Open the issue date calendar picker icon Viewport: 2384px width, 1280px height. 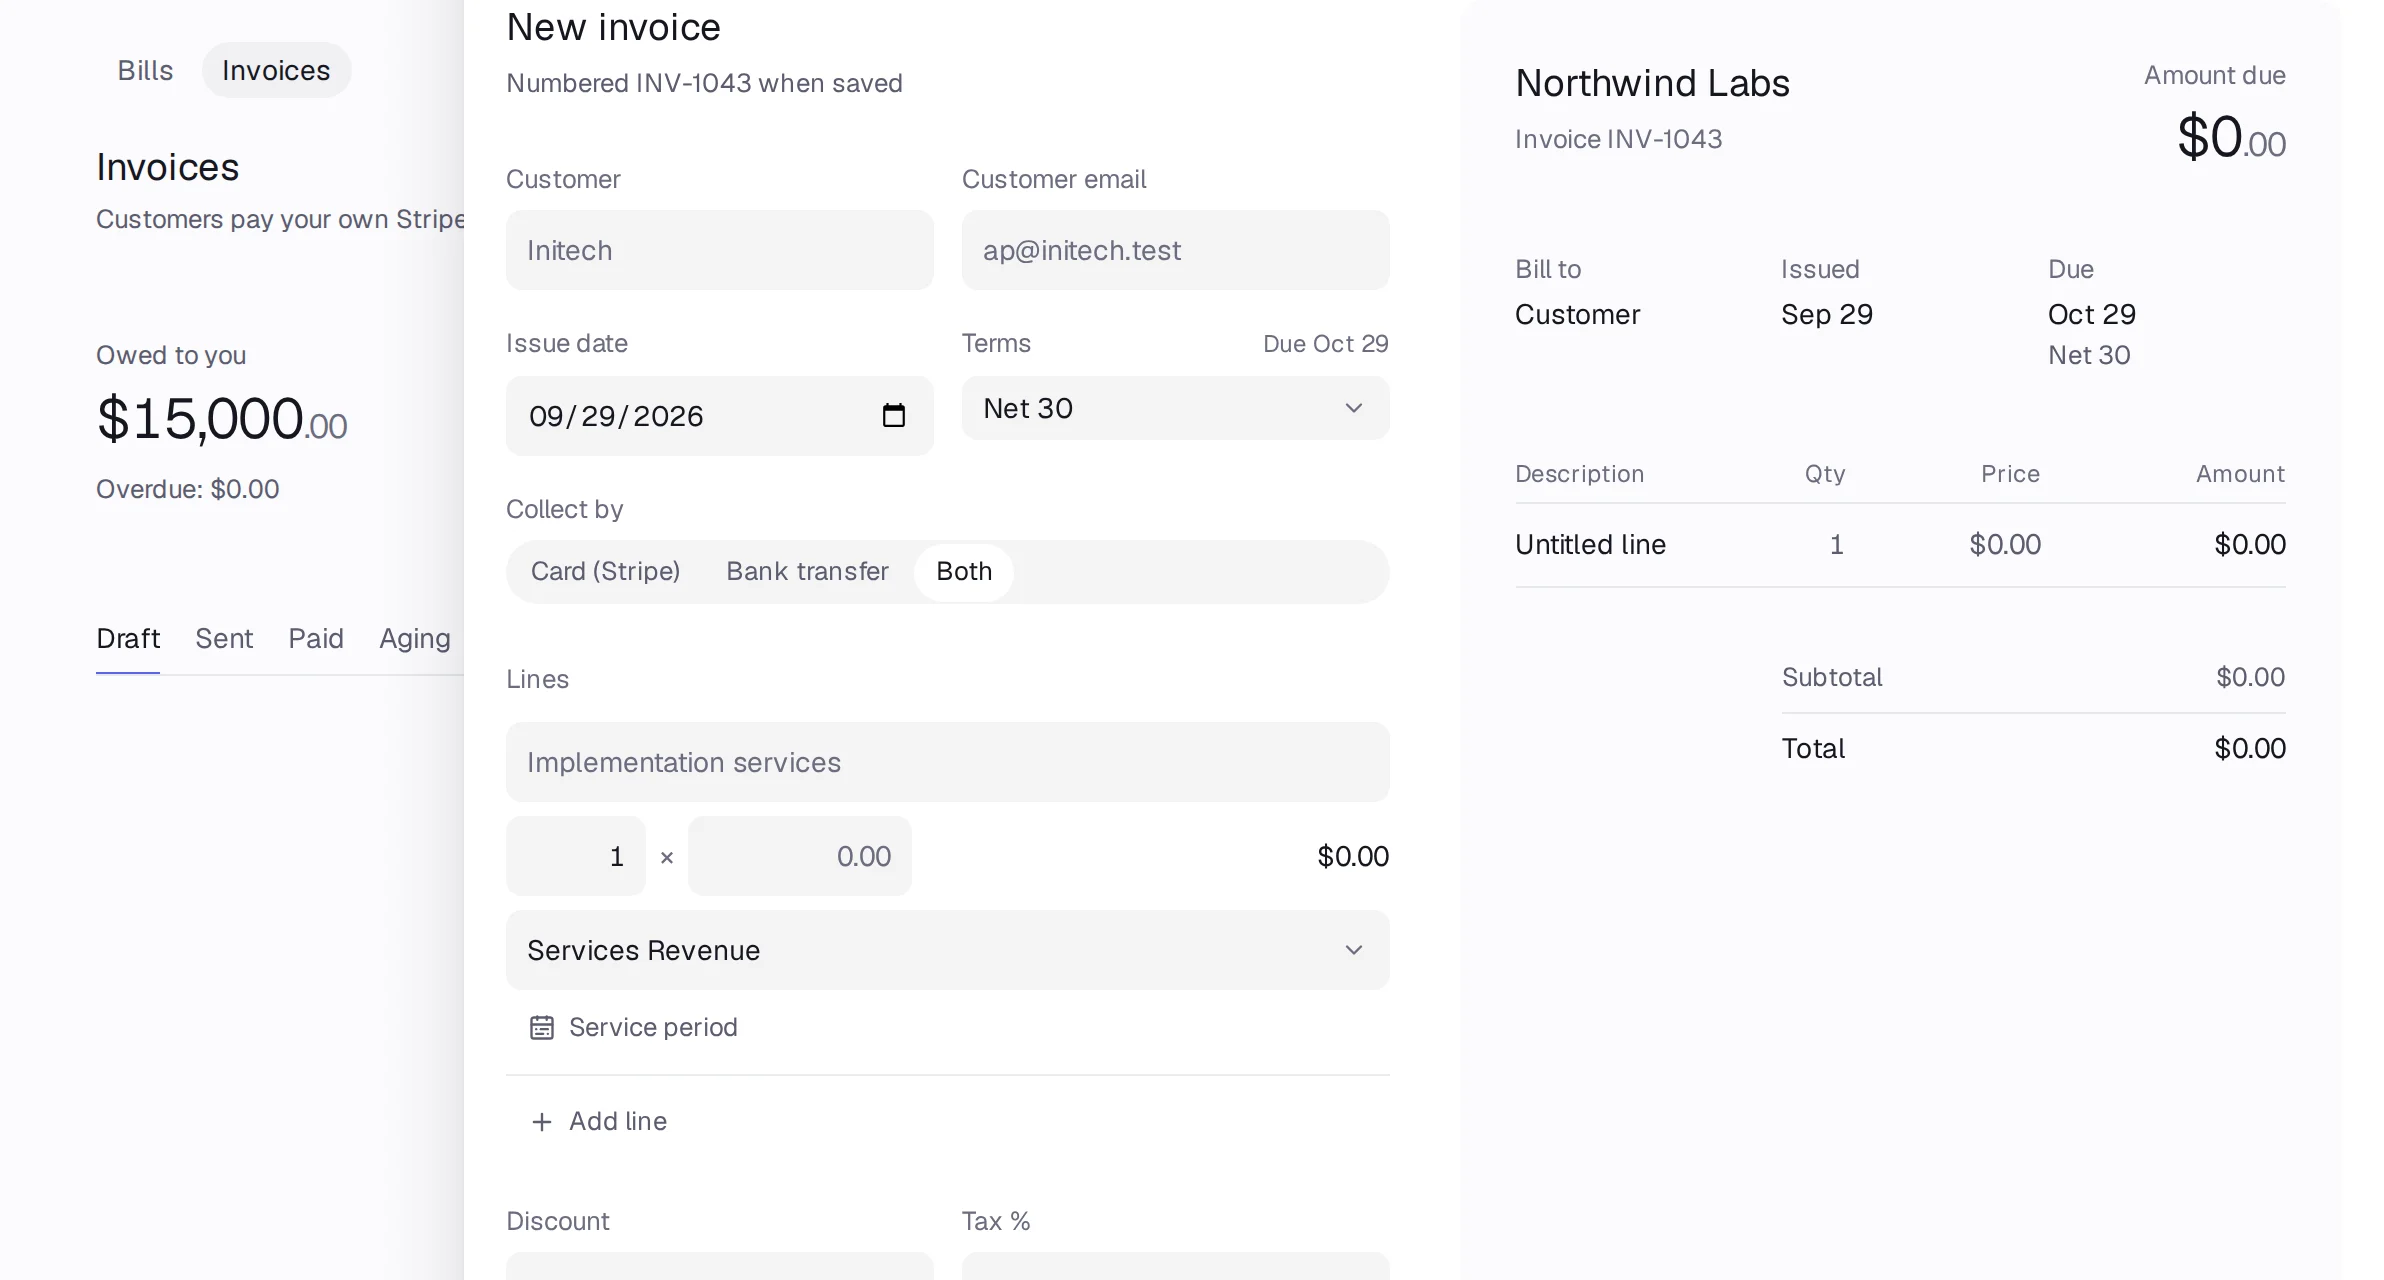(893, 415)
